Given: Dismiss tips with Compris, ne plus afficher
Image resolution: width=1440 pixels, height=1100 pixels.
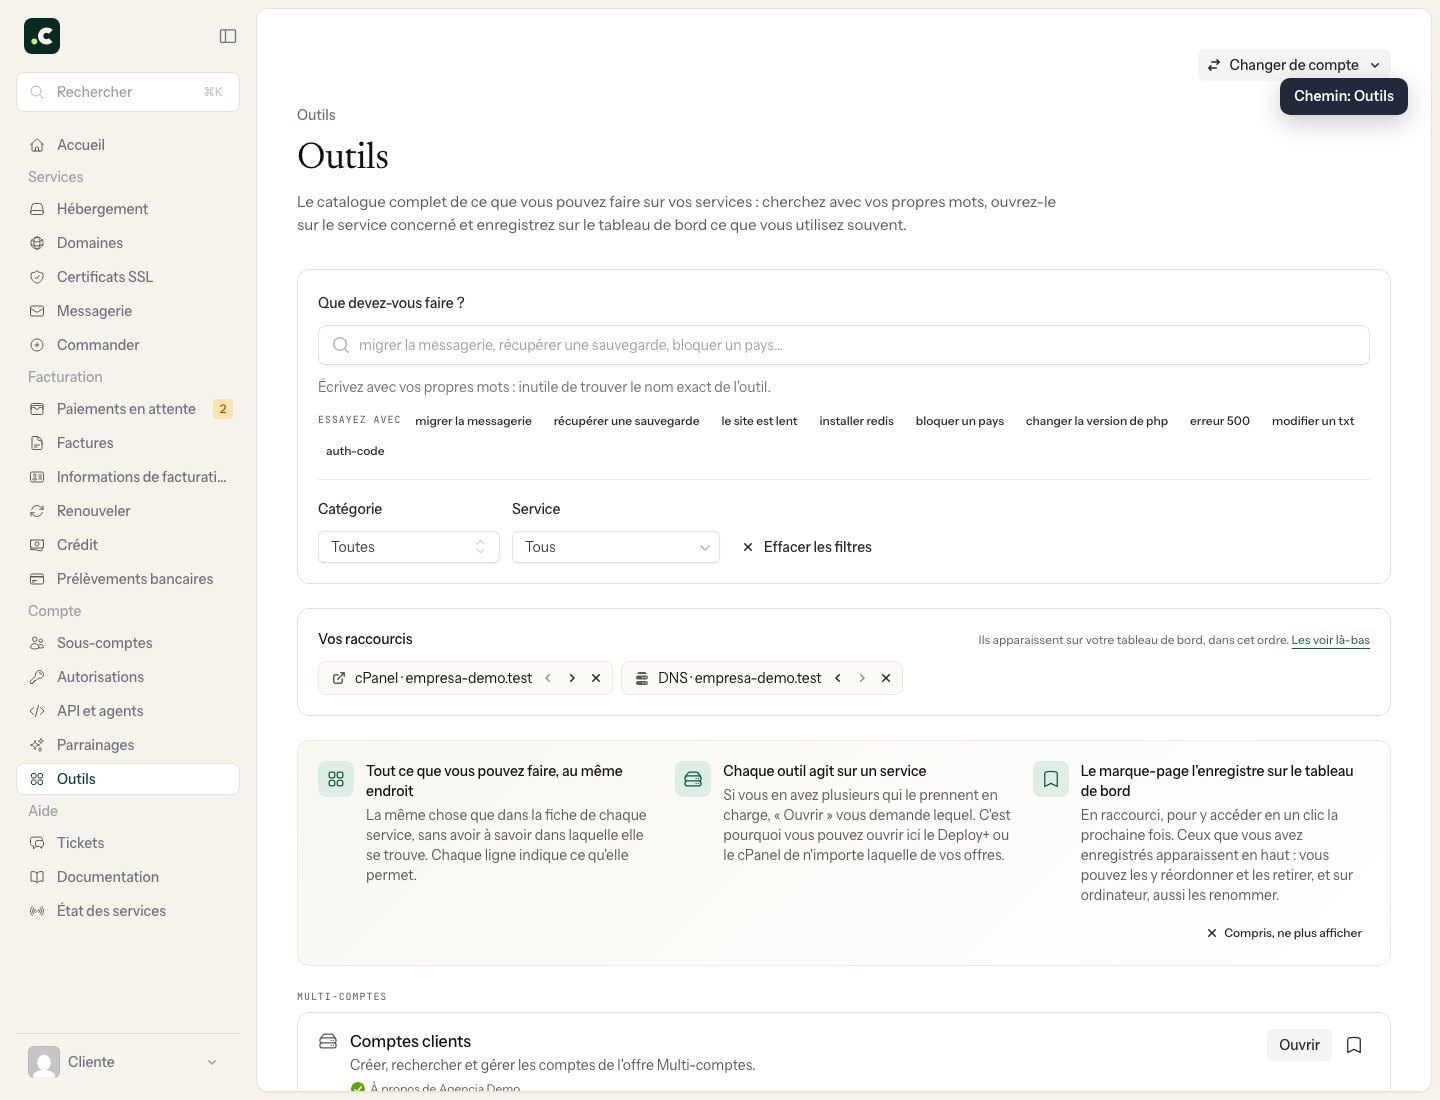Looking at the screenshot, I should pyautogui.click(x=1284, y=933).
